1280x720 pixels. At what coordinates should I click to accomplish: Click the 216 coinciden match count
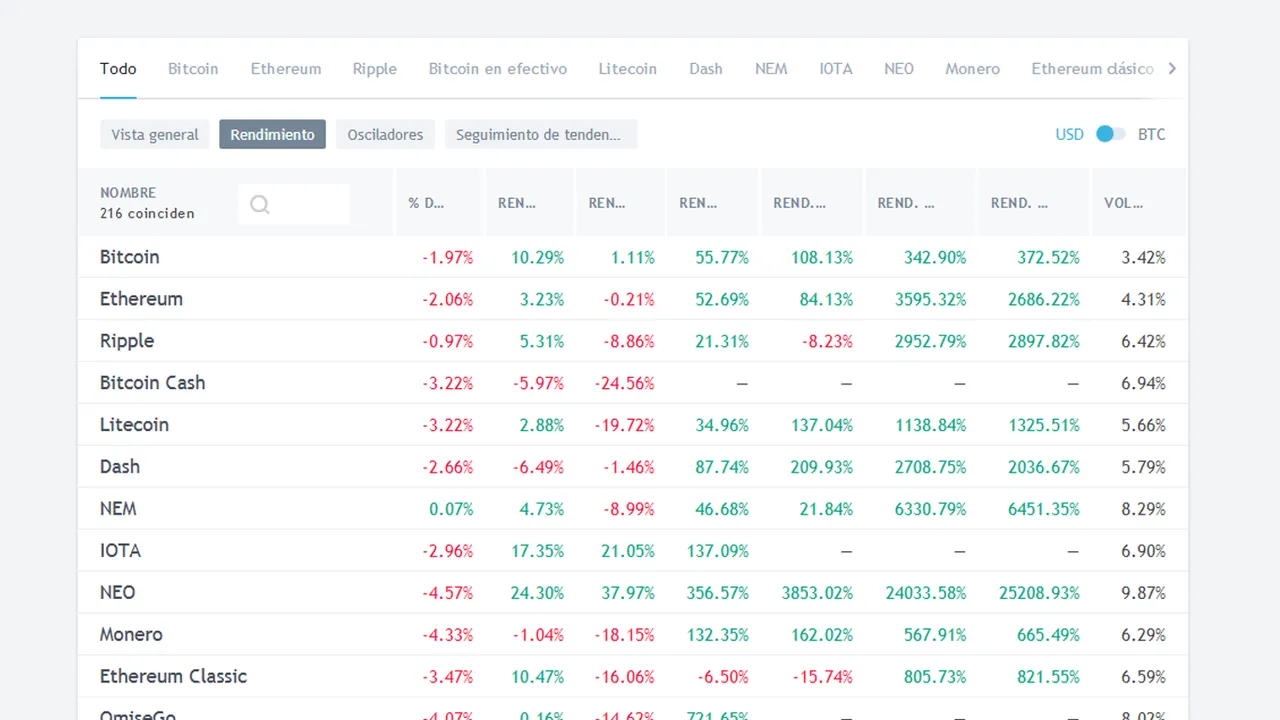pos(147,213)
